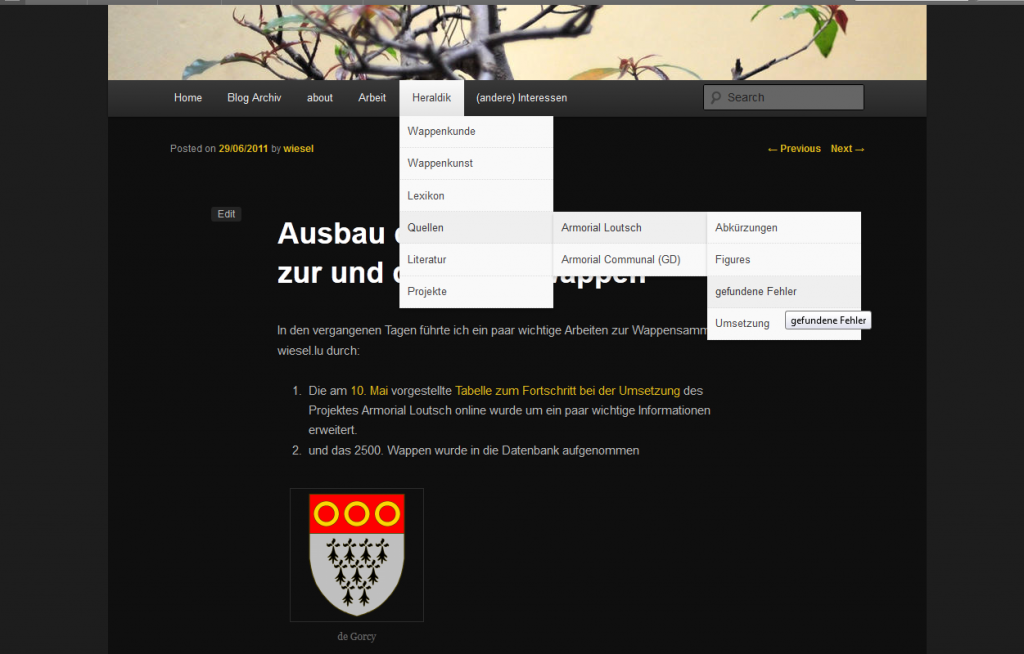
Task: Open the Blog Archiv menu
Action: click(x=254, y=98)
